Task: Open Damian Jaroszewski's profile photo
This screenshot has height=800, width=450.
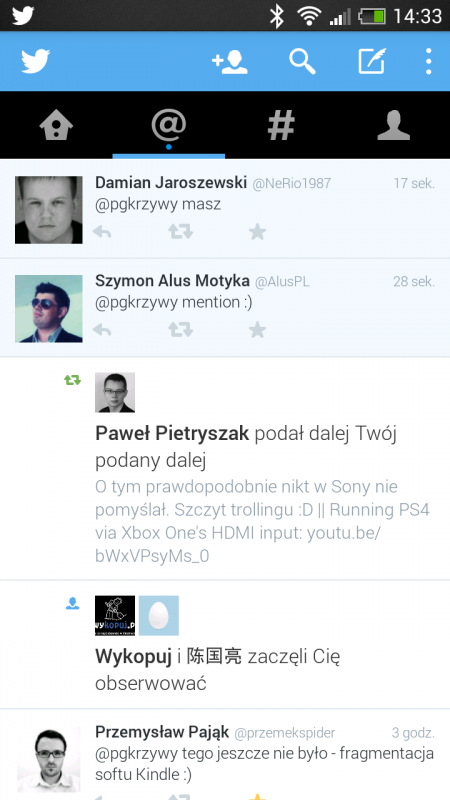Action: pyautogui.click(x=48, y=210)
